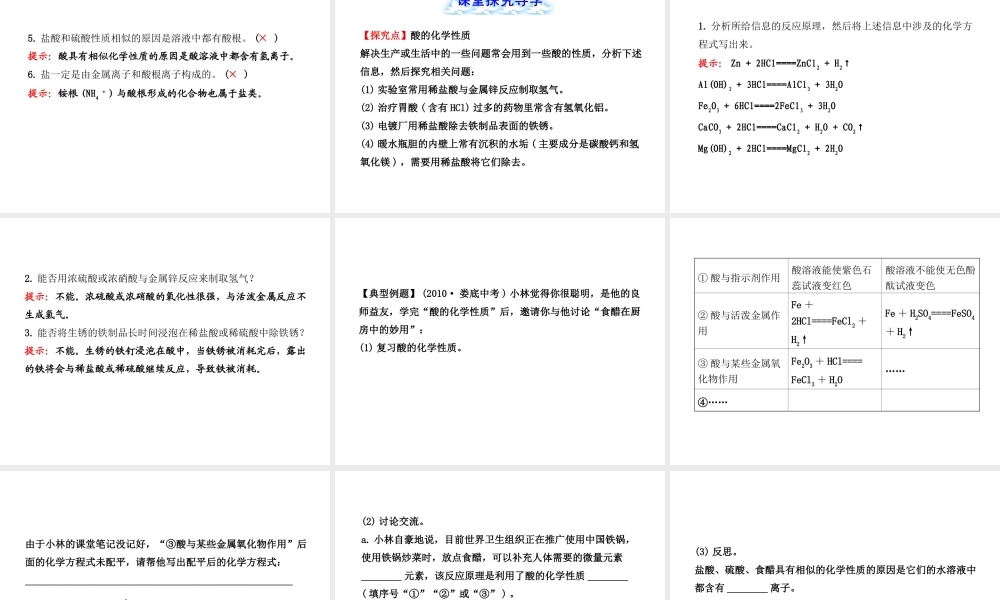Click the table cell '② 酸与活泼金属作用'
Viewport: 1000px width, 600px height.
point(741,323)
